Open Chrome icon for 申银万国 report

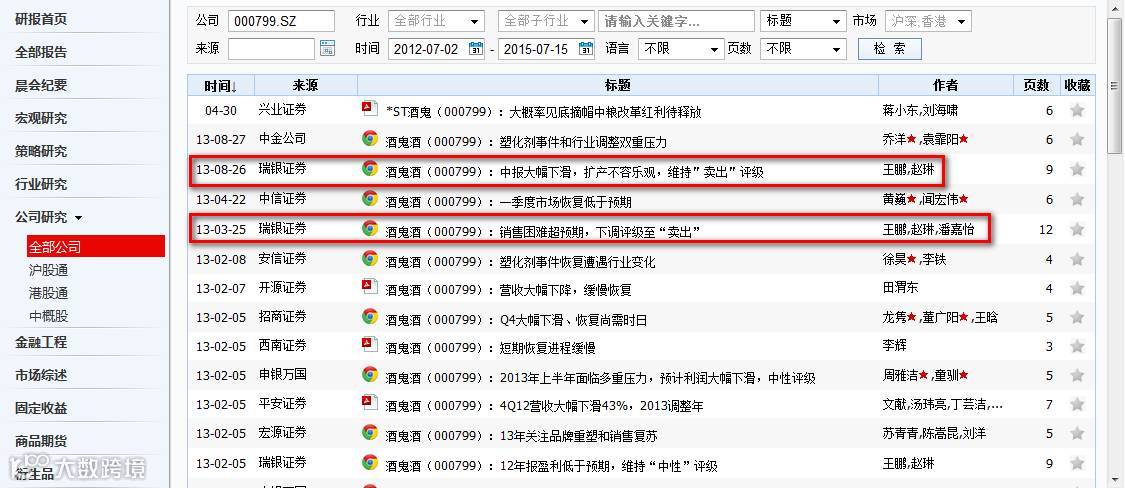coord(369,375)
